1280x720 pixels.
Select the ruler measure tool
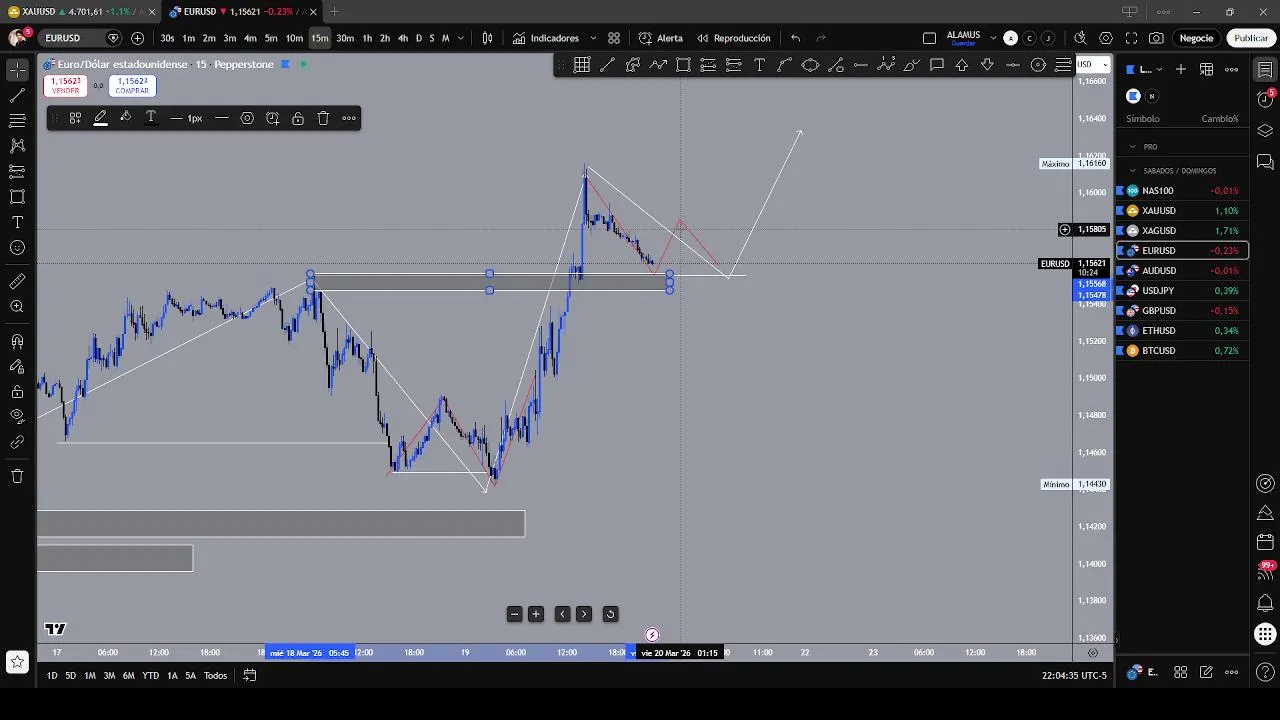click(17, 282)
